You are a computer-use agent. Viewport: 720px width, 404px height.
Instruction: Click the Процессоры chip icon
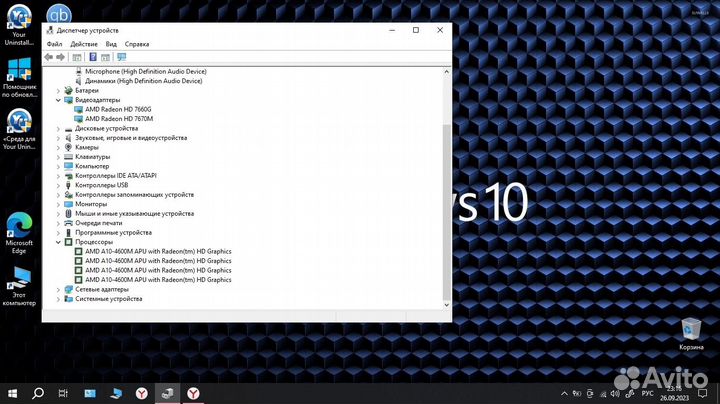(x=68, y=242)
